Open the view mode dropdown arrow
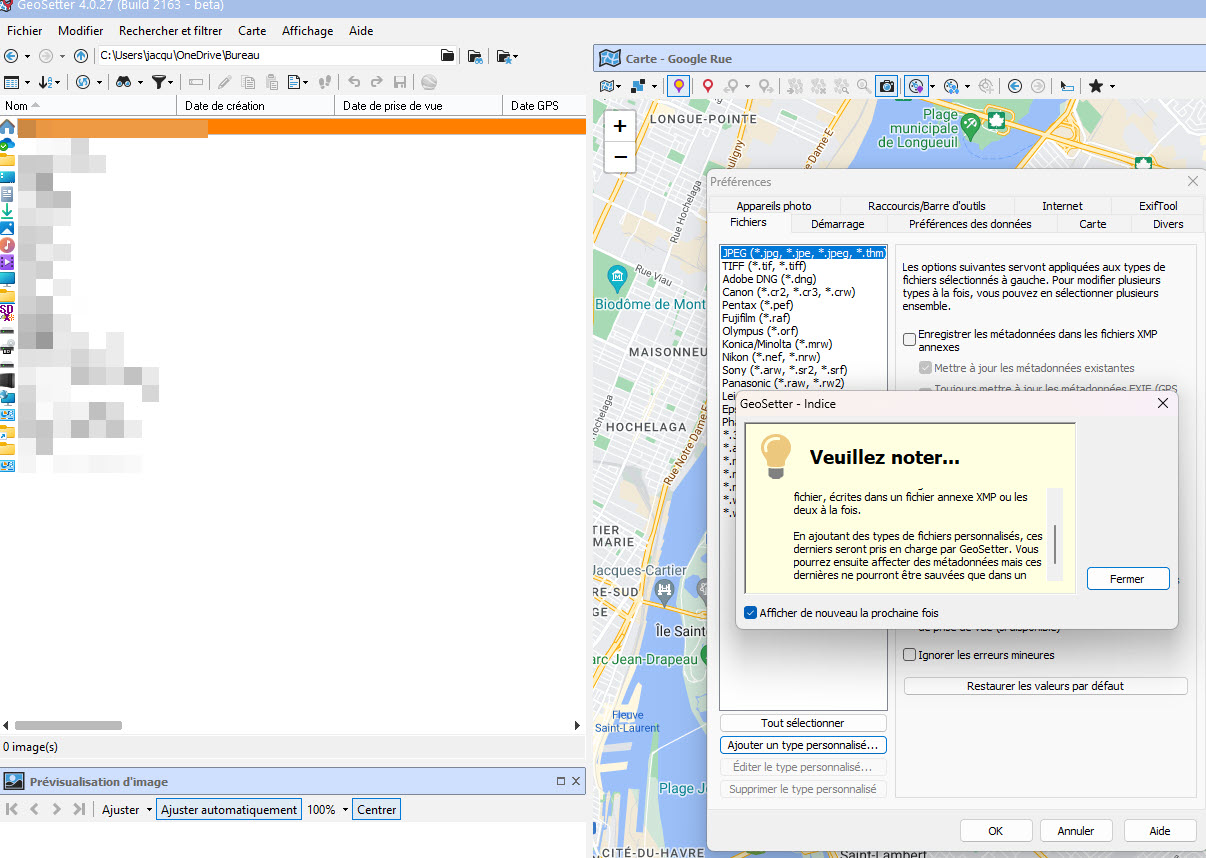This screenshot has height=858, width=1206. [27, 82]
